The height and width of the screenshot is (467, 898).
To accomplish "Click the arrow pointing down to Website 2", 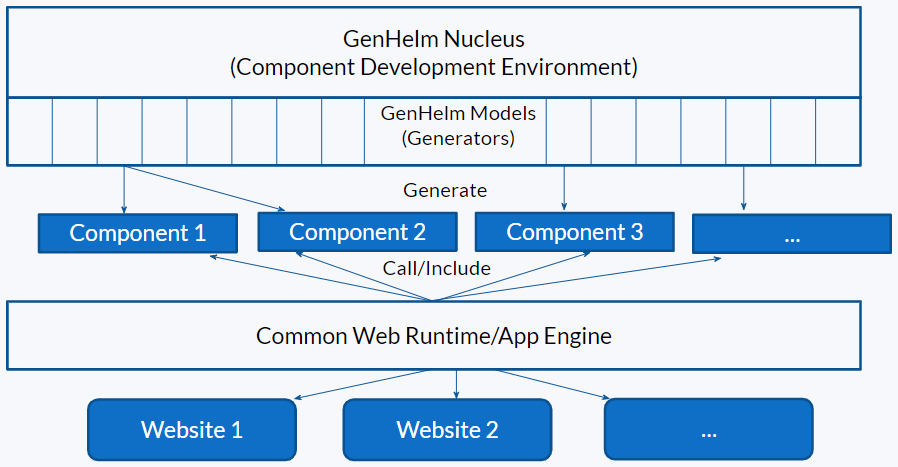I will click(x=457, y=384).
